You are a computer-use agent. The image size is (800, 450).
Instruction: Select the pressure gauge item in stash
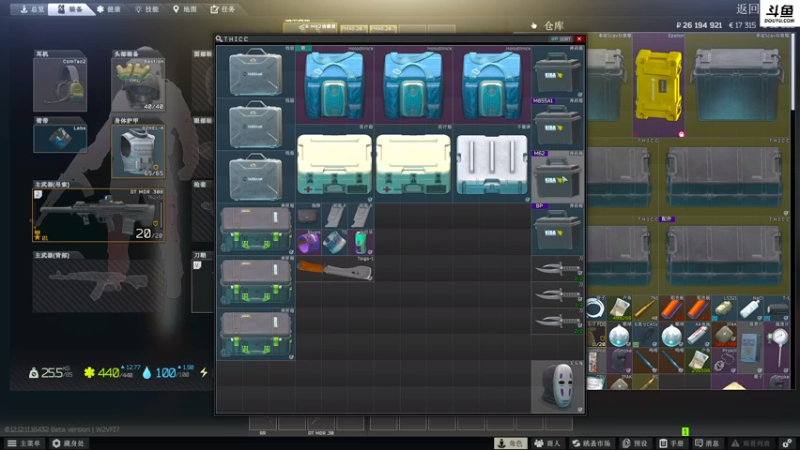pos(776,347)
